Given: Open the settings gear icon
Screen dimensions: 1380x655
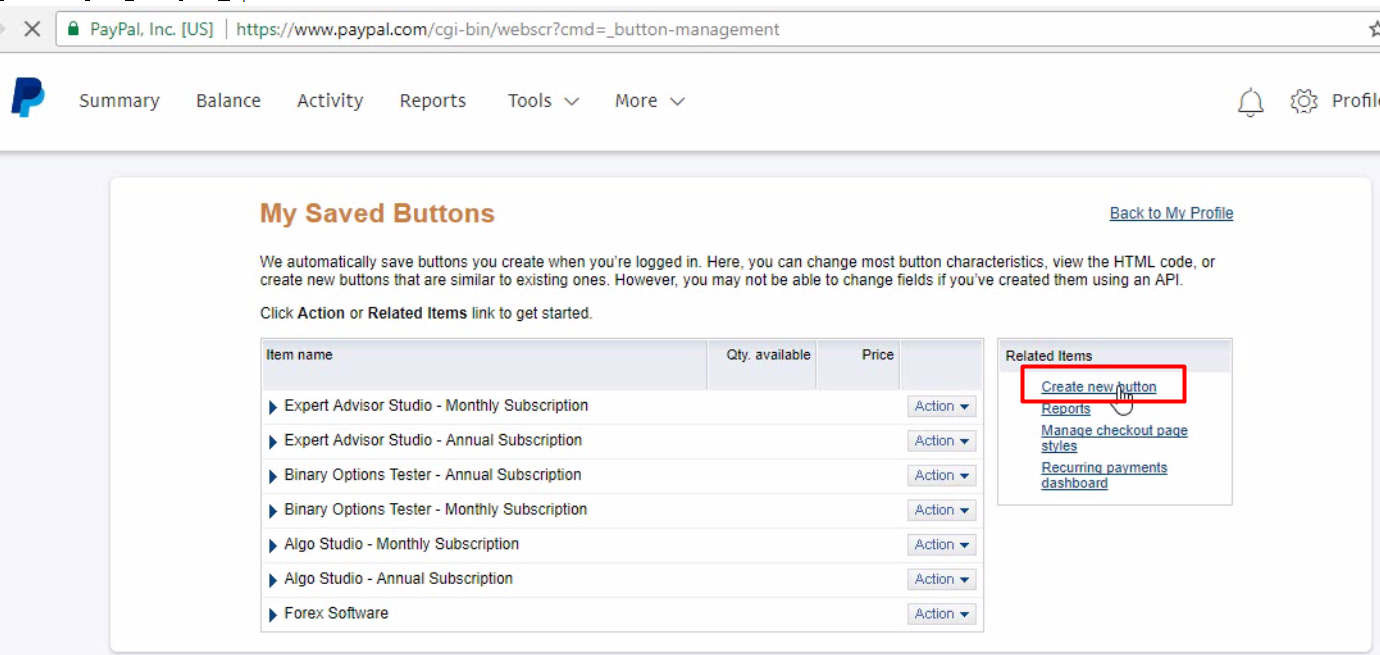Looking at the screenshot, I should coord(1304,101).
